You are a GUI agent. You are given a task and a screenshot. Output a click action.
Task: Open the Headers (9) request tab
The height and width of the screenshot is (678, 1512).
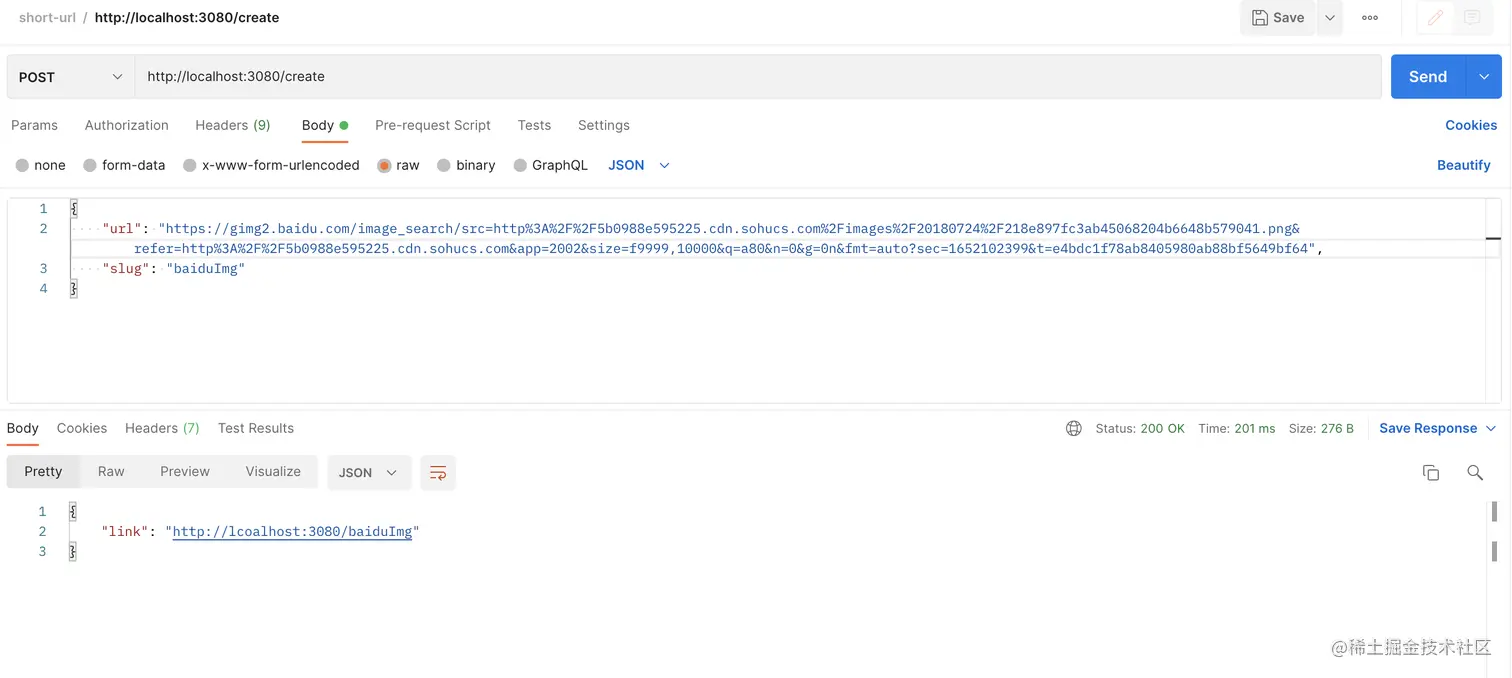[x=233, y=125]
